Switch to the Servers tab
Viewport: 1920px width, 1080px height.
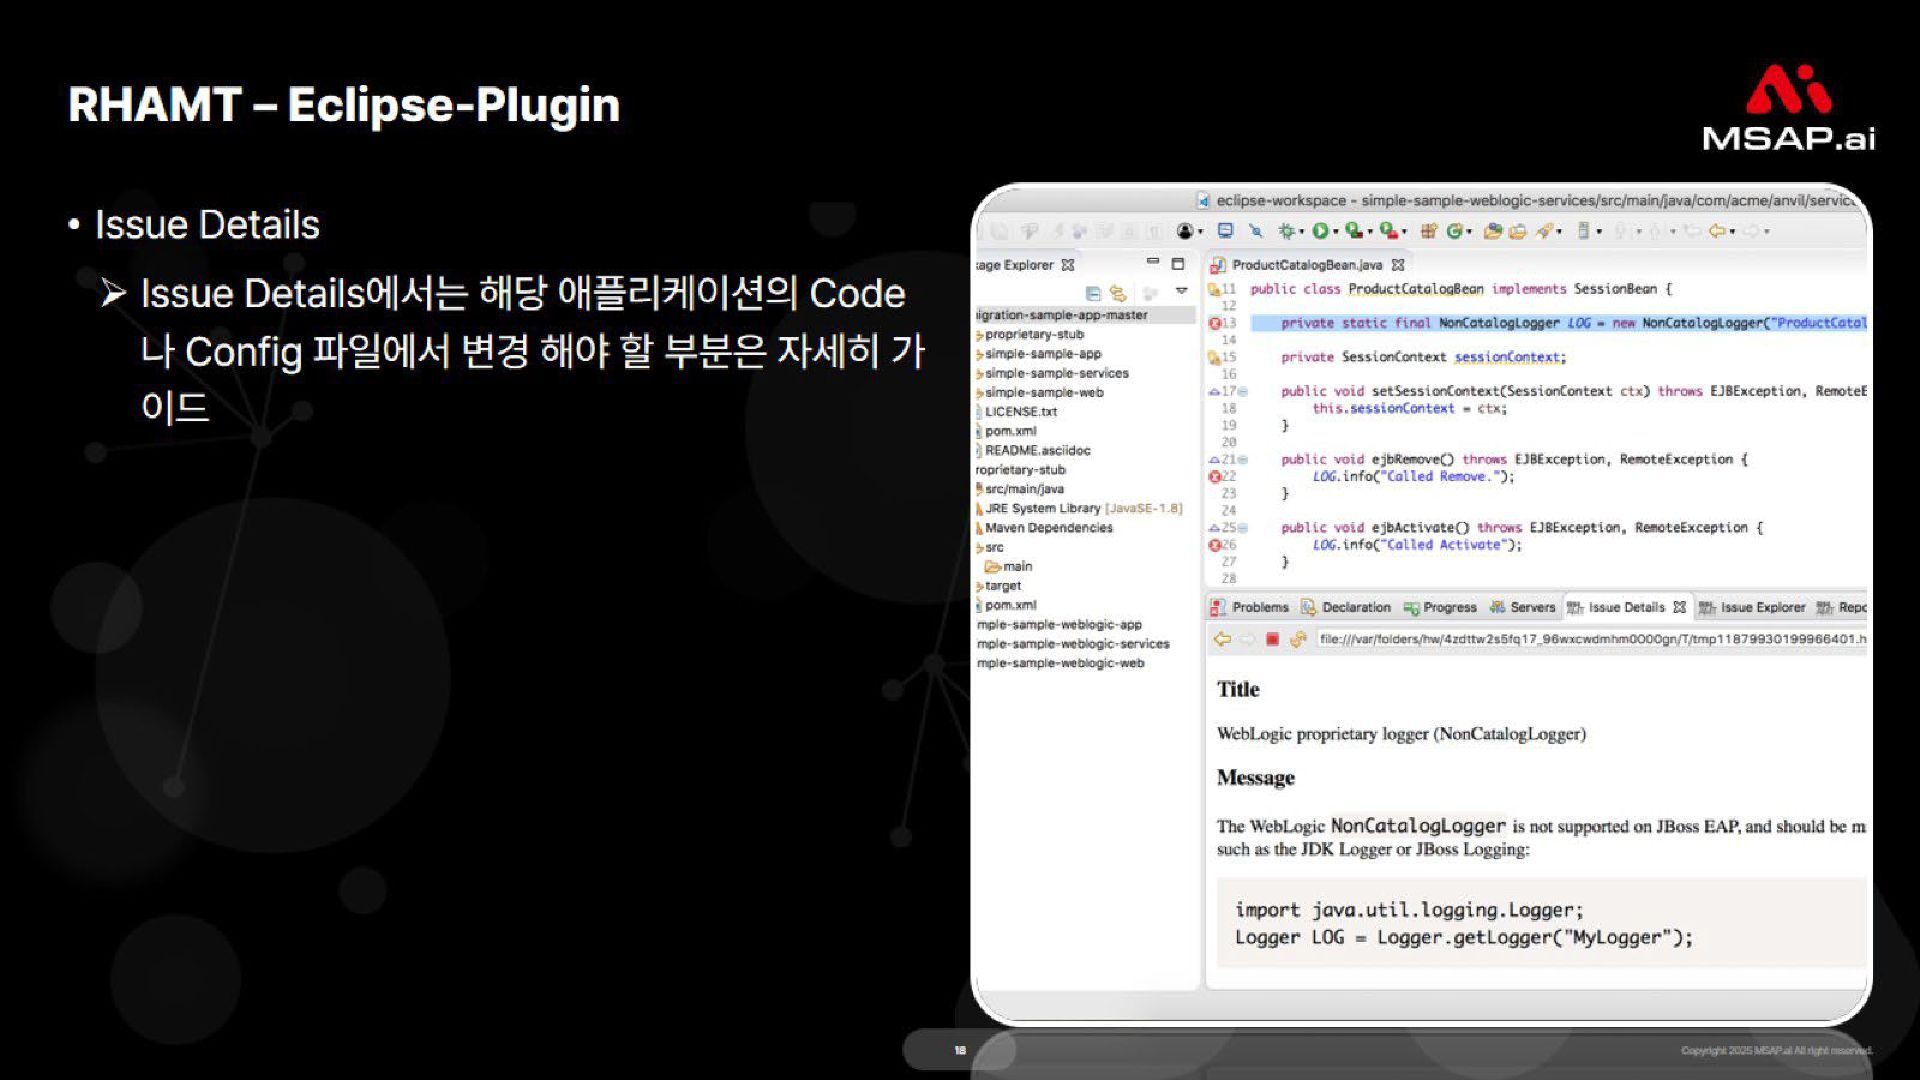(x=1522, y=607)
